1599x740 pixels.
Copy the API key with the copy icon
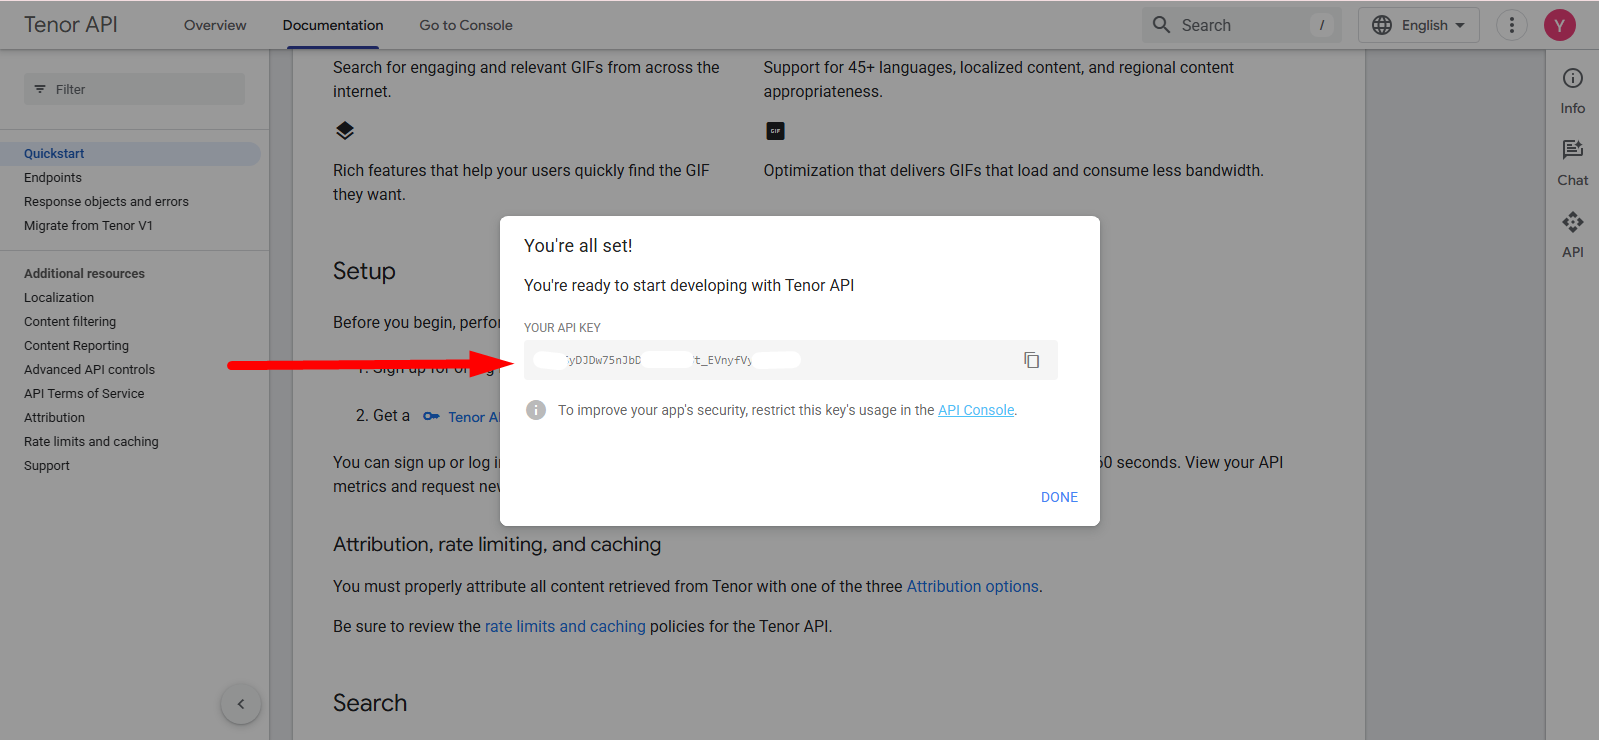click(x=1031, y=360)
